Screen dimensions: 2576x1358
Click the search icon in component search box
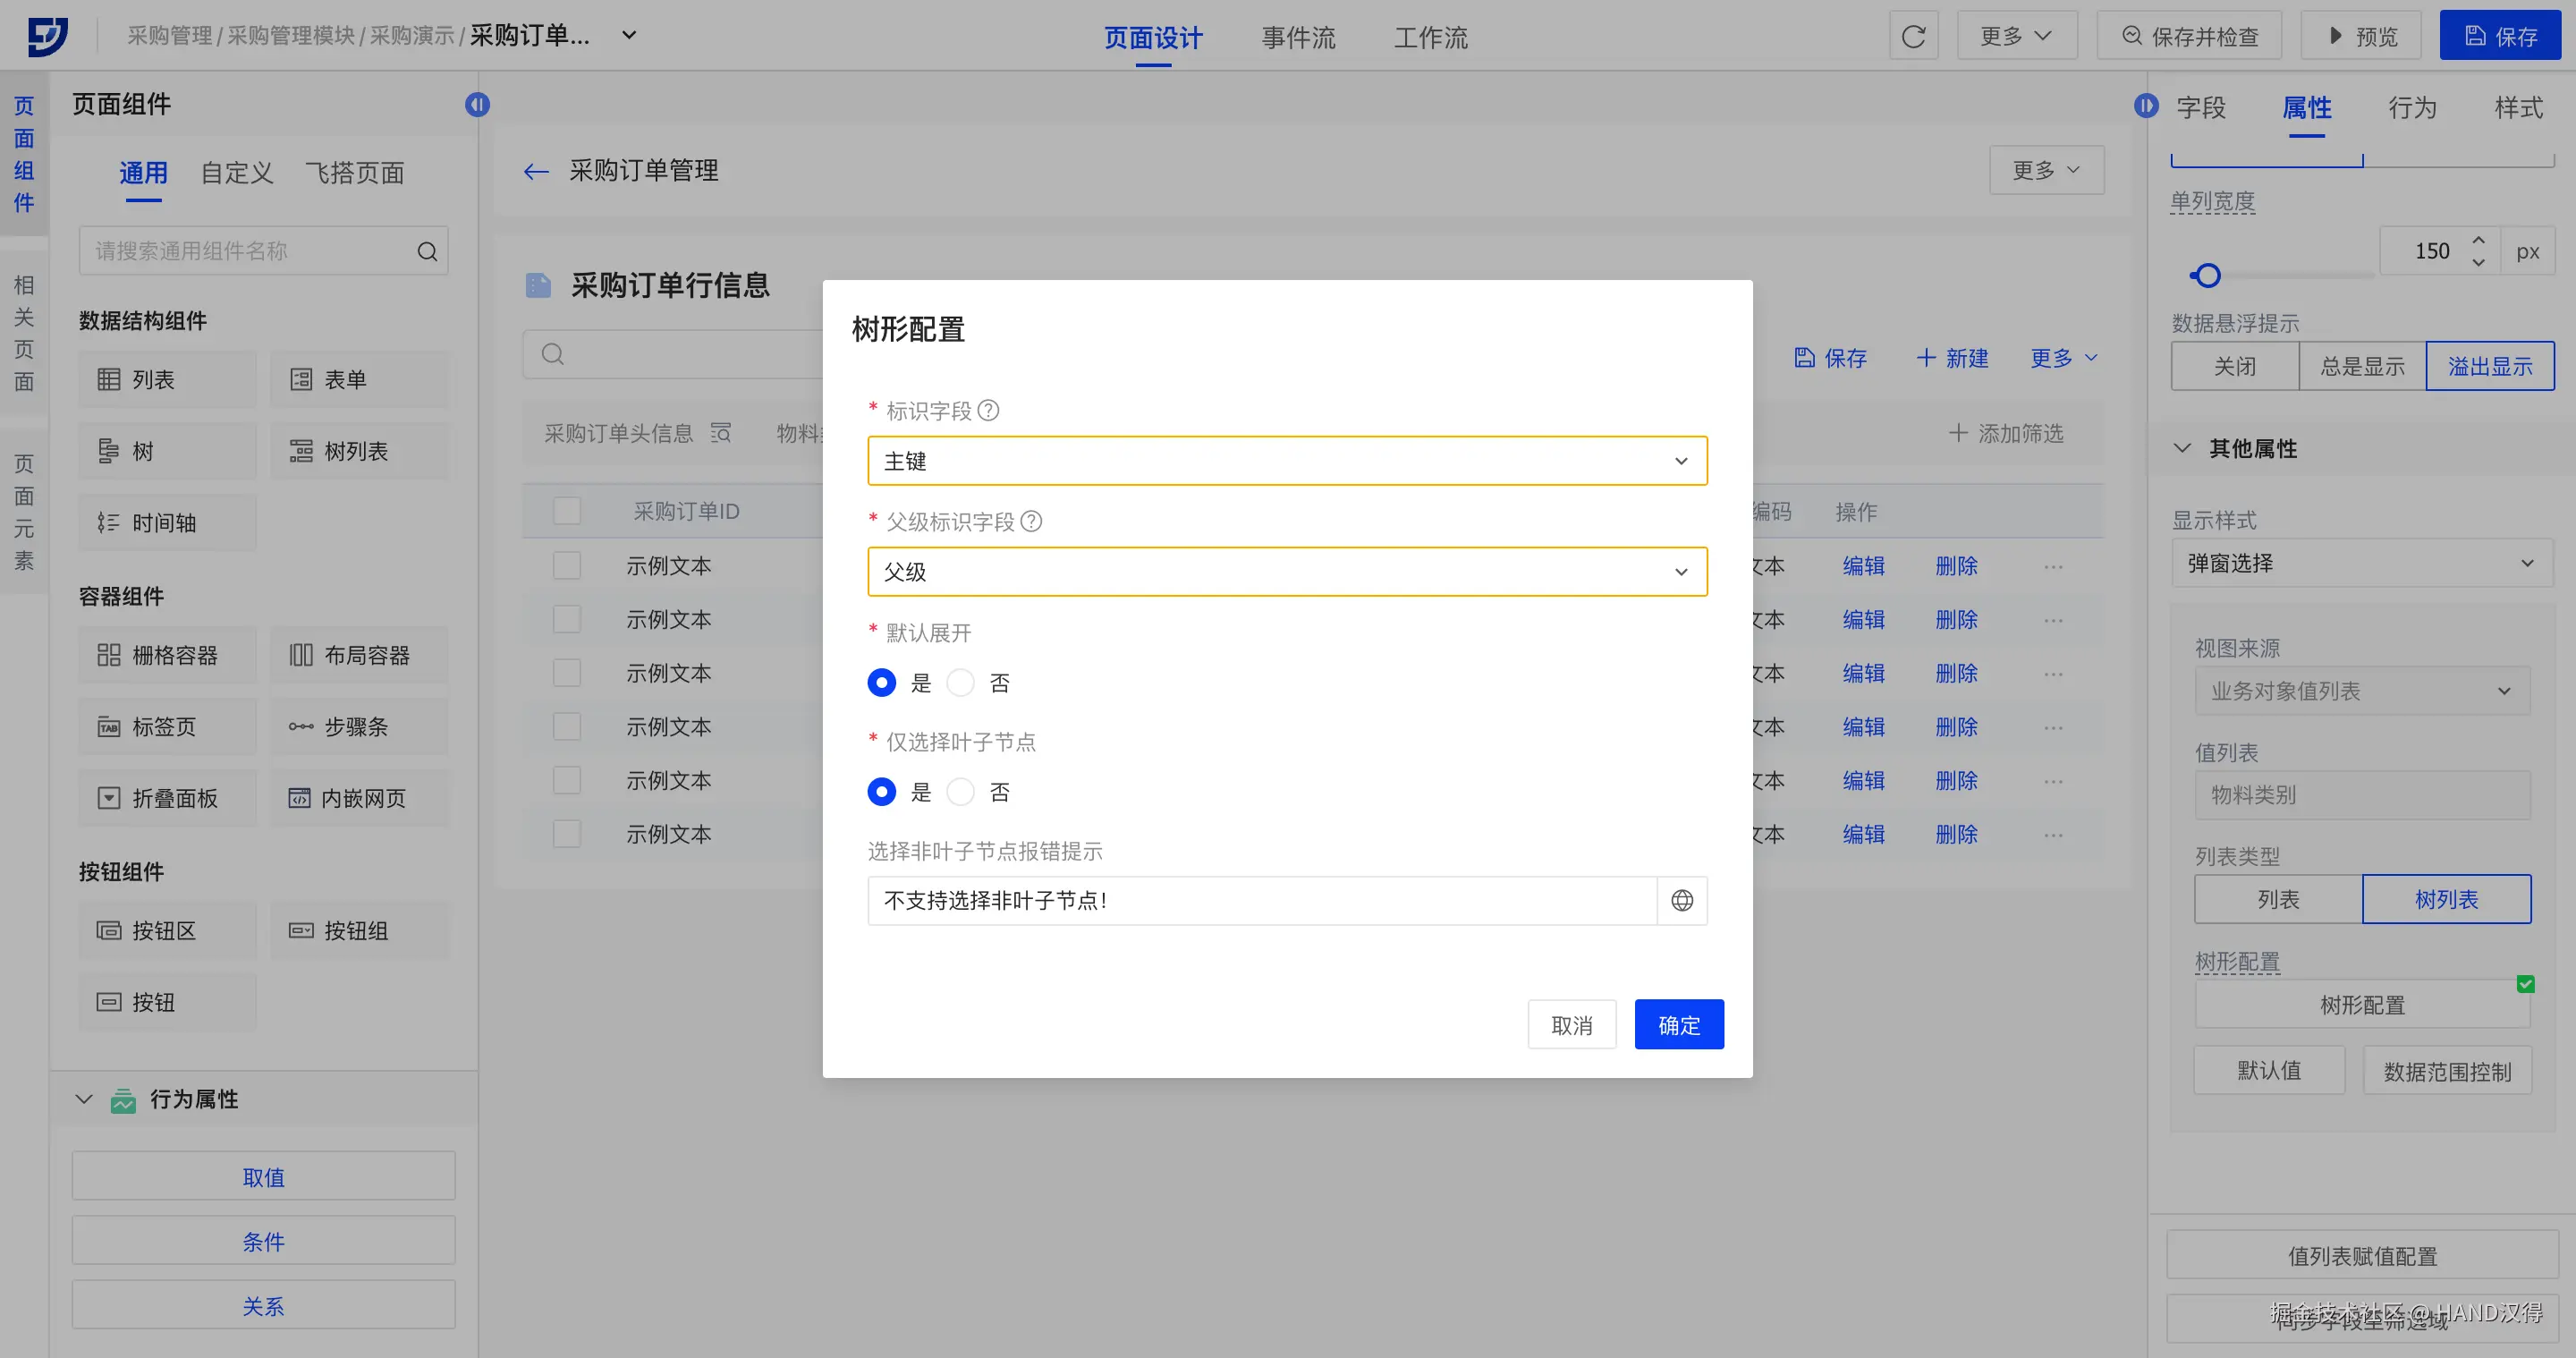click(427, 251)
